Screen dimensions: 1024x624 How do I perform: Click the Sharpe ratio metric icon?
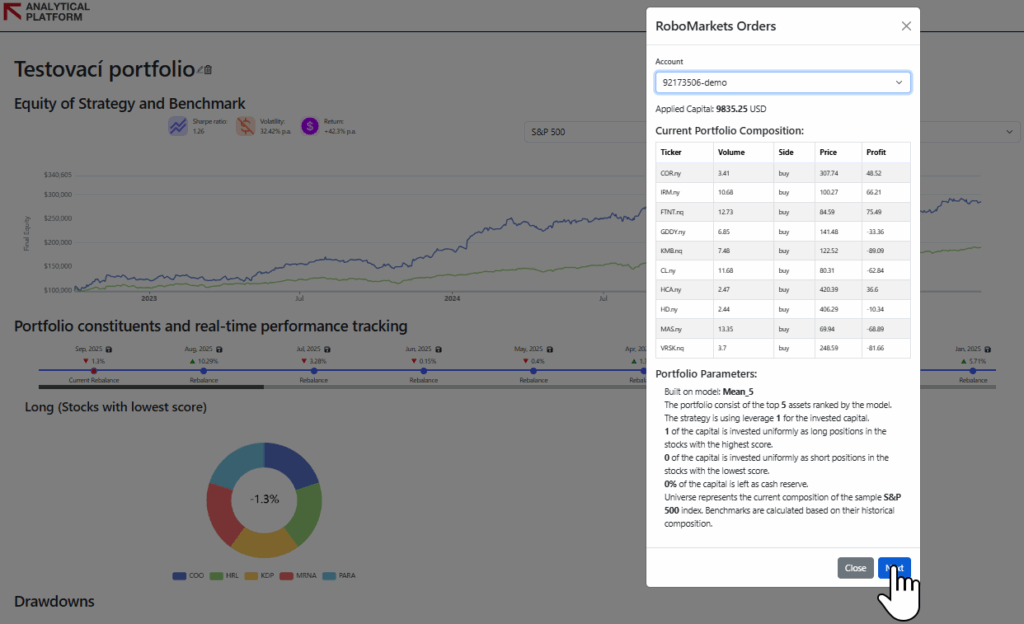coord(177,125)
